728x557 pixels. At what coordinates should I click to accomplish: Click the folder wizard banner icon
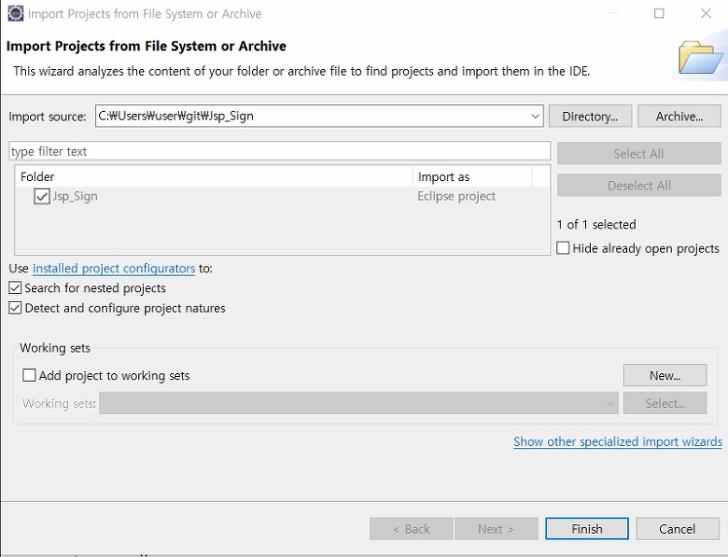pos(701,58)
